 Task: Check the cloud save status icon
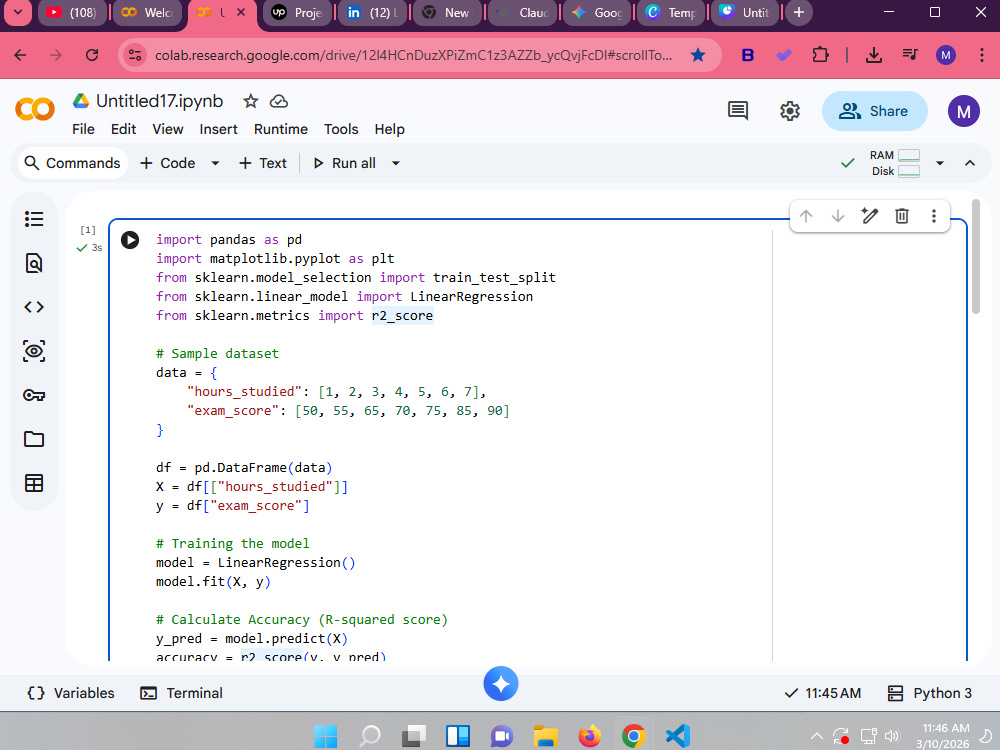pos(279,101)
